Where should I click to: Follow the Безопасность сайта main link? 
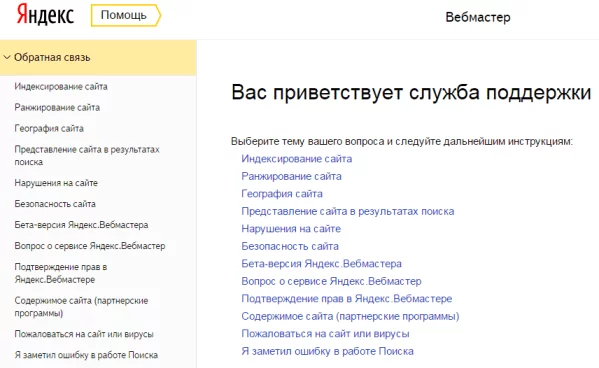[290, 246]
